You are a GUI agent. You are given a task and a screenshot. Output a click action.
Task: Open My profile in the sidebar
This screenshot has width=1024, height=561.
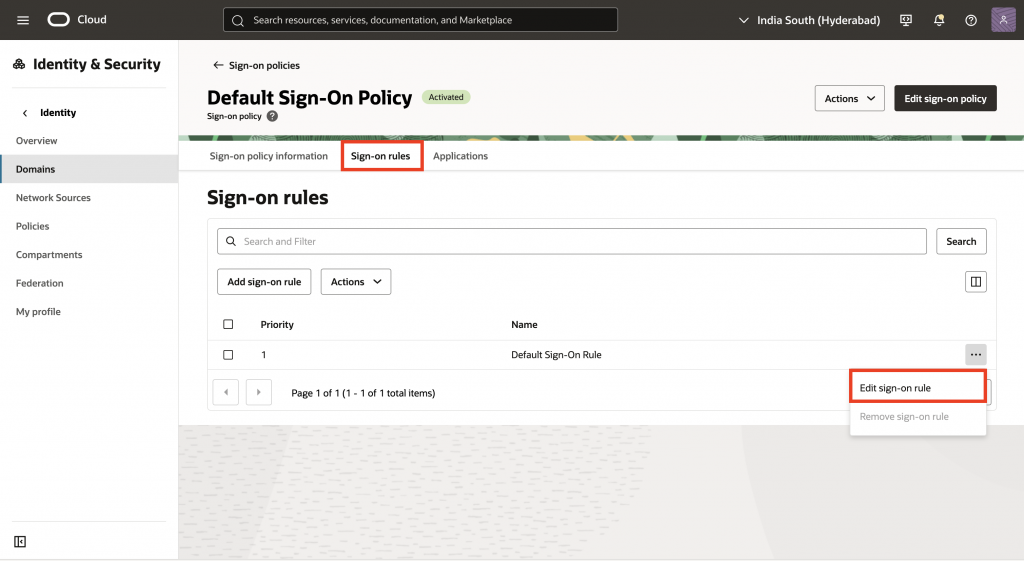point(38,312)
